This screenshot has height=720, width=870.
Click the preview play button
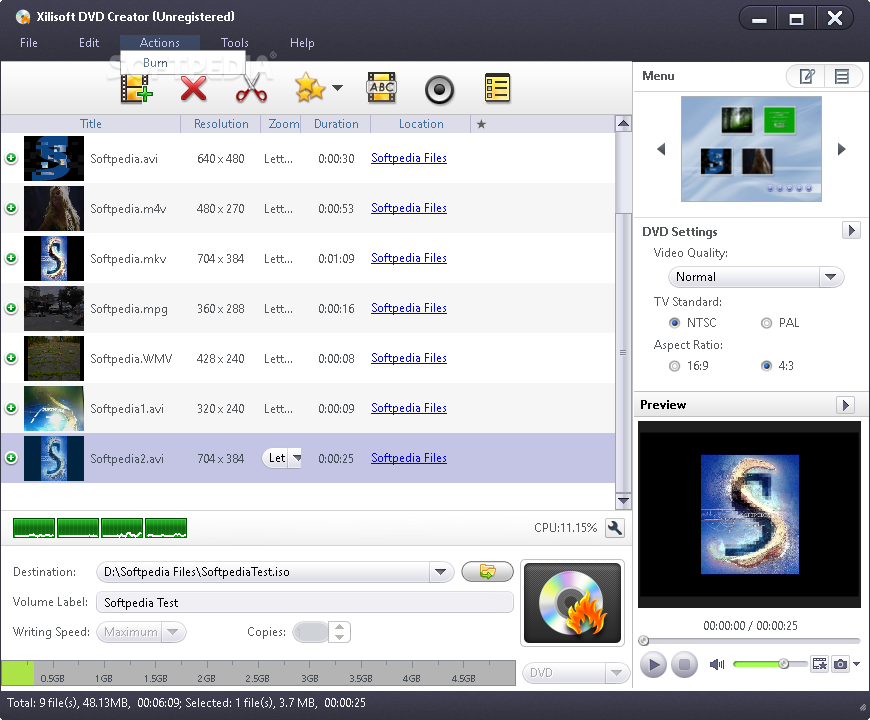pyautogui.click(x=654, y=665)
